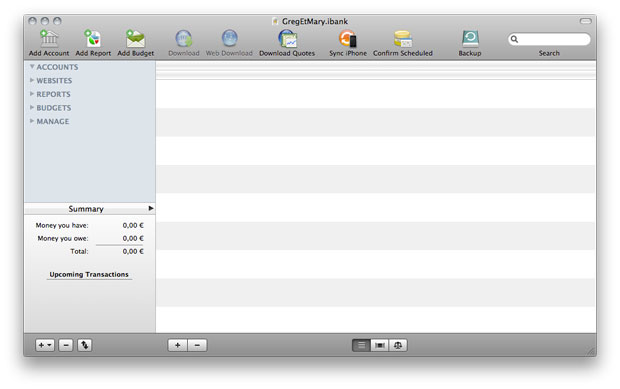This screenshot has width=620, height=389.
Task: Collapse the ACCOUNTS section triangle
Action: 32,67
